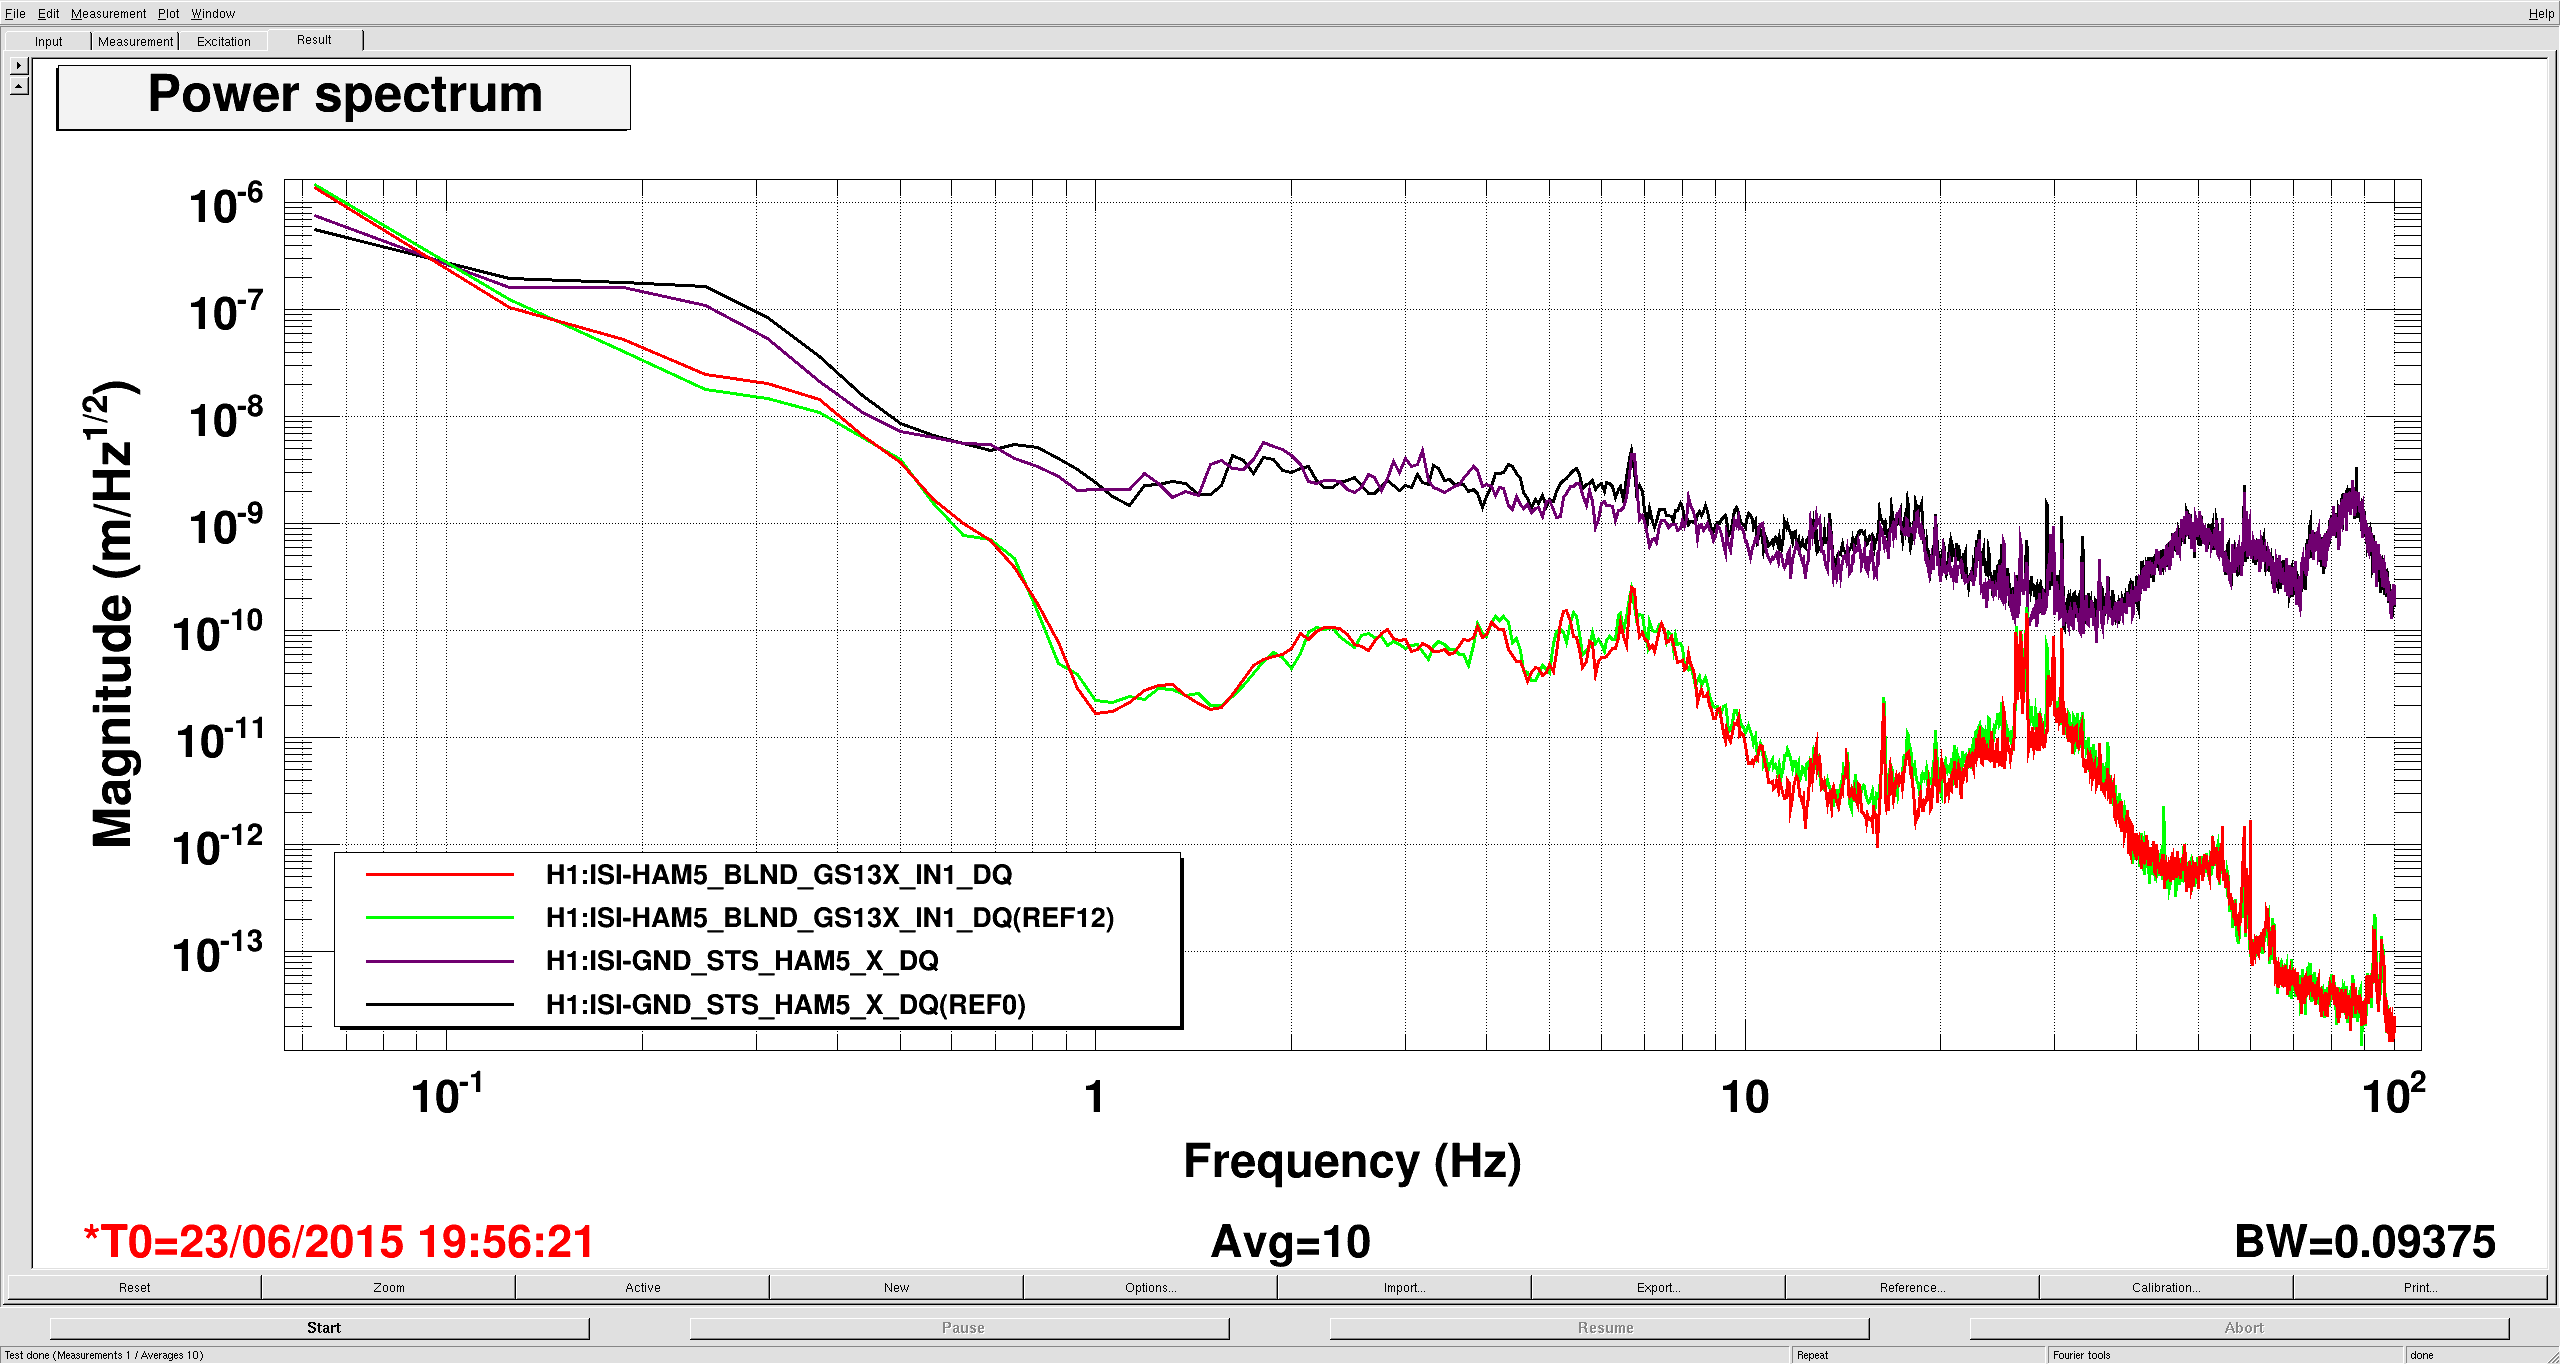Click the Reset plot button
The height and width of the screenshot is (1364, 2560).
[134, 1287]
